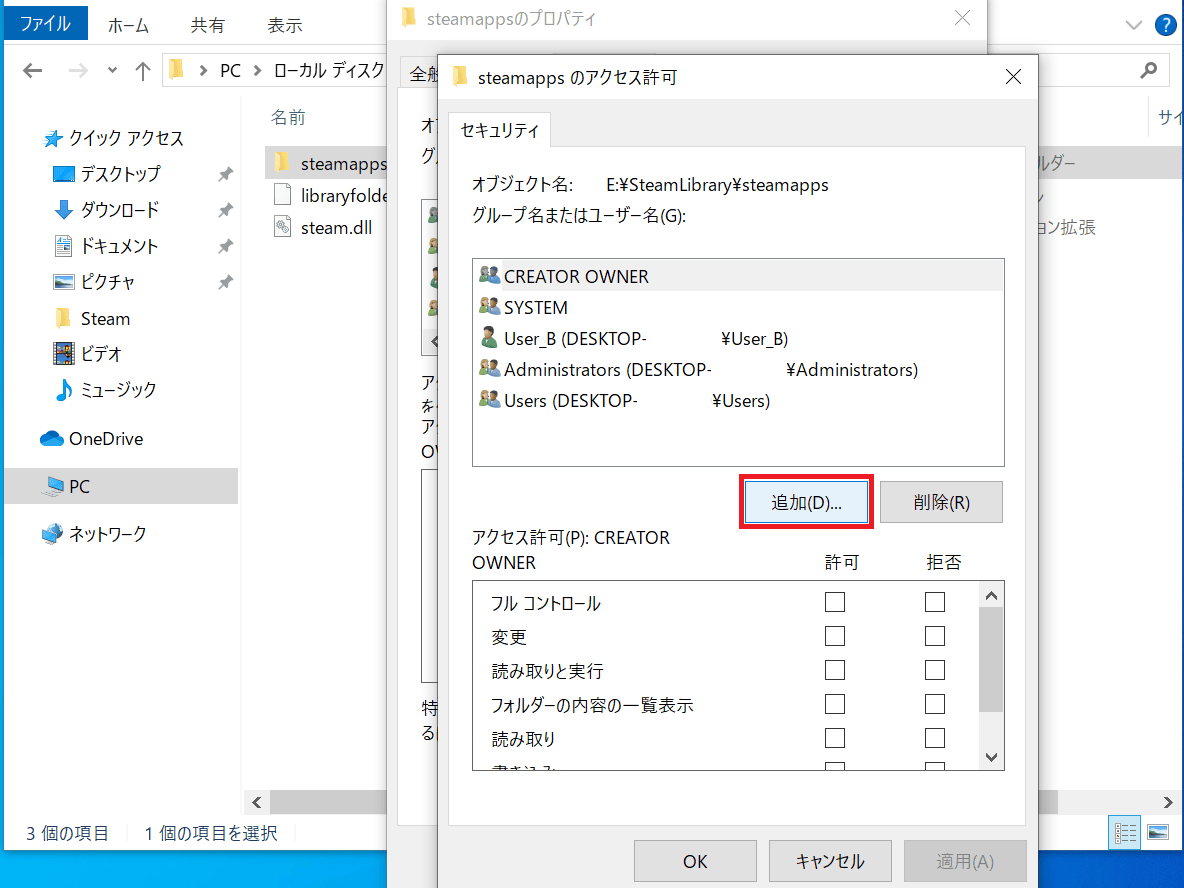Switch to large icons view icon
1184x888 pixels.
[x=1158, y=833]
